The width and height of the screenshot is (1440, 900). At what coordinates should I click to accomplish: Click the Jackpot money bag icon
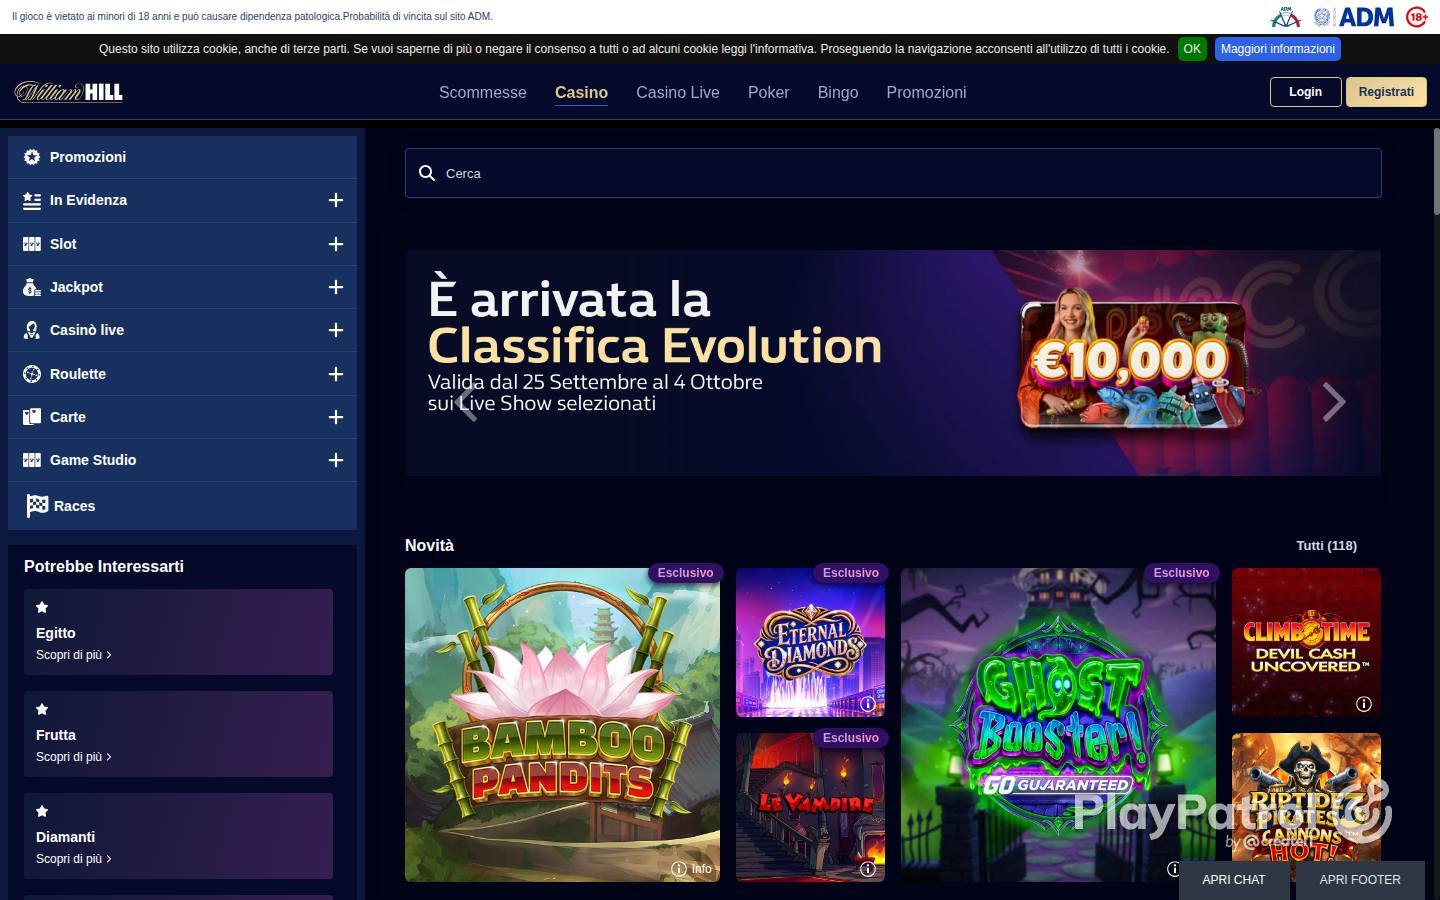32,287
